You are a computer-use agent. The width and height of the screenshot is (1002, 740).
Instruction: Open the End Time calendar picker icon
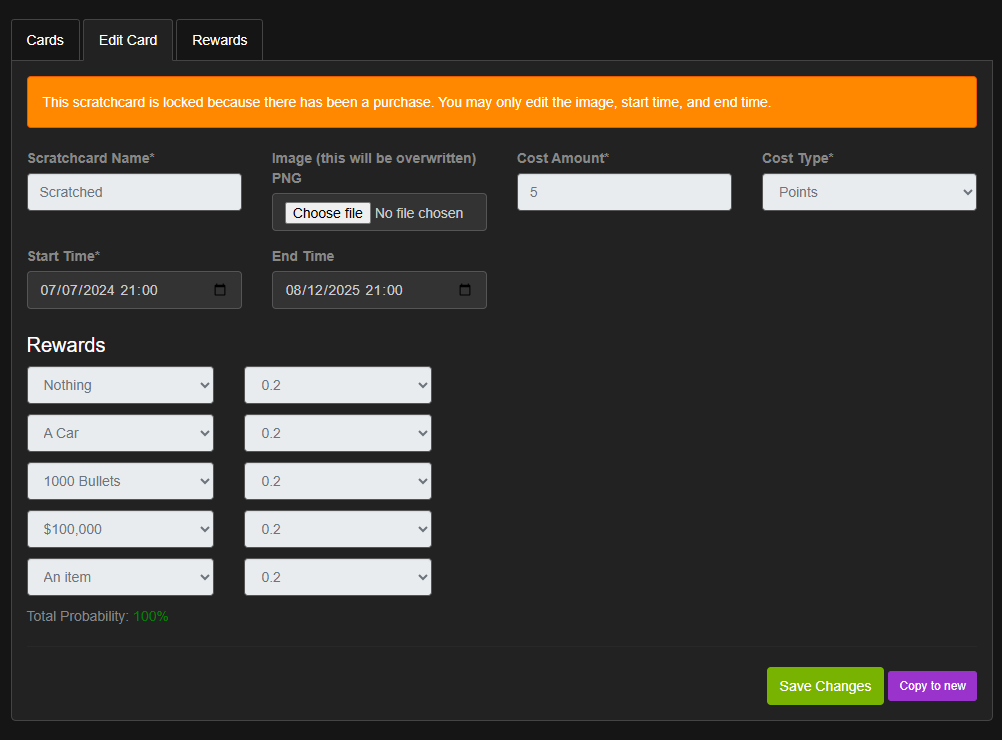pos(465,291)
